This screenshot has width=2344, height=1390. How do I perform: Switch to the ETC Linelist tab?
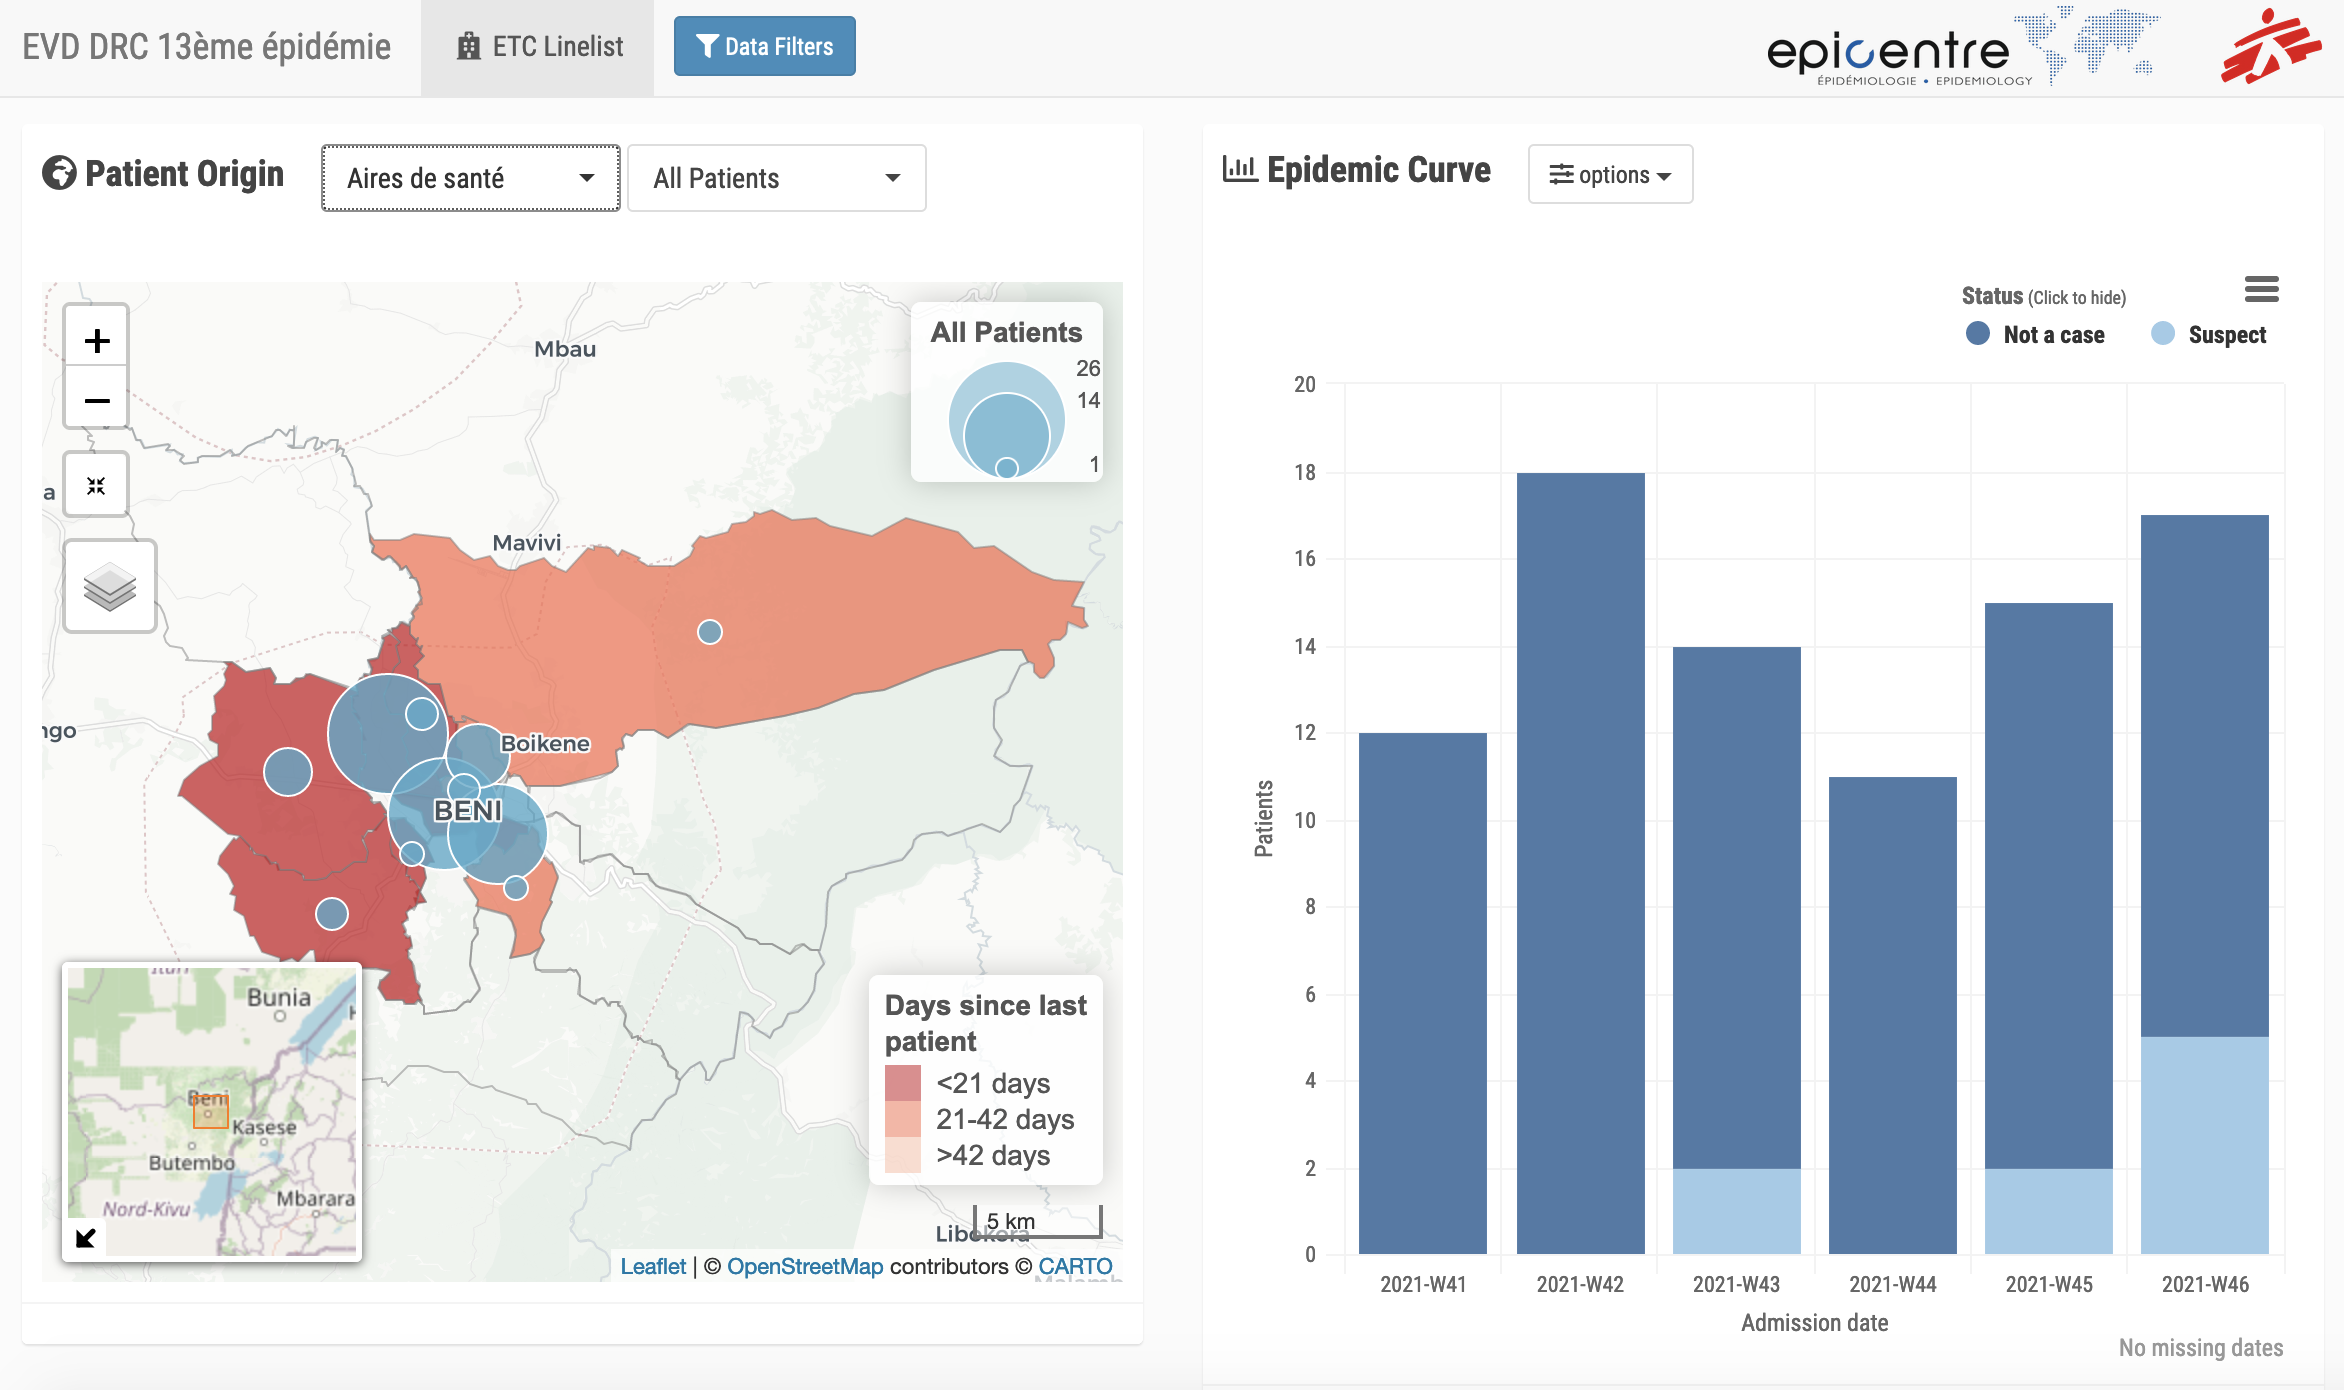coord(538,47)
